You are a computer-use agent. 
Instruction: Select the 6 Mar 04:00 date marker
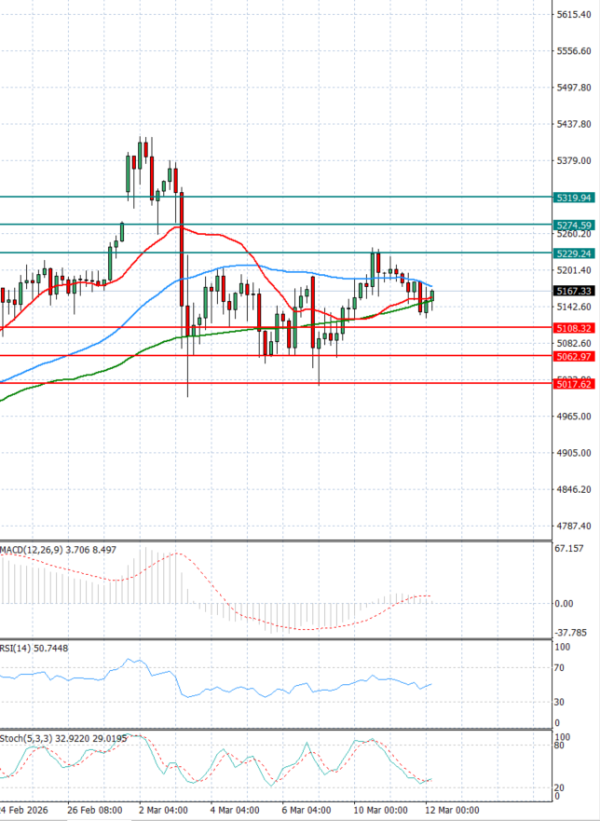pos(305,809)
